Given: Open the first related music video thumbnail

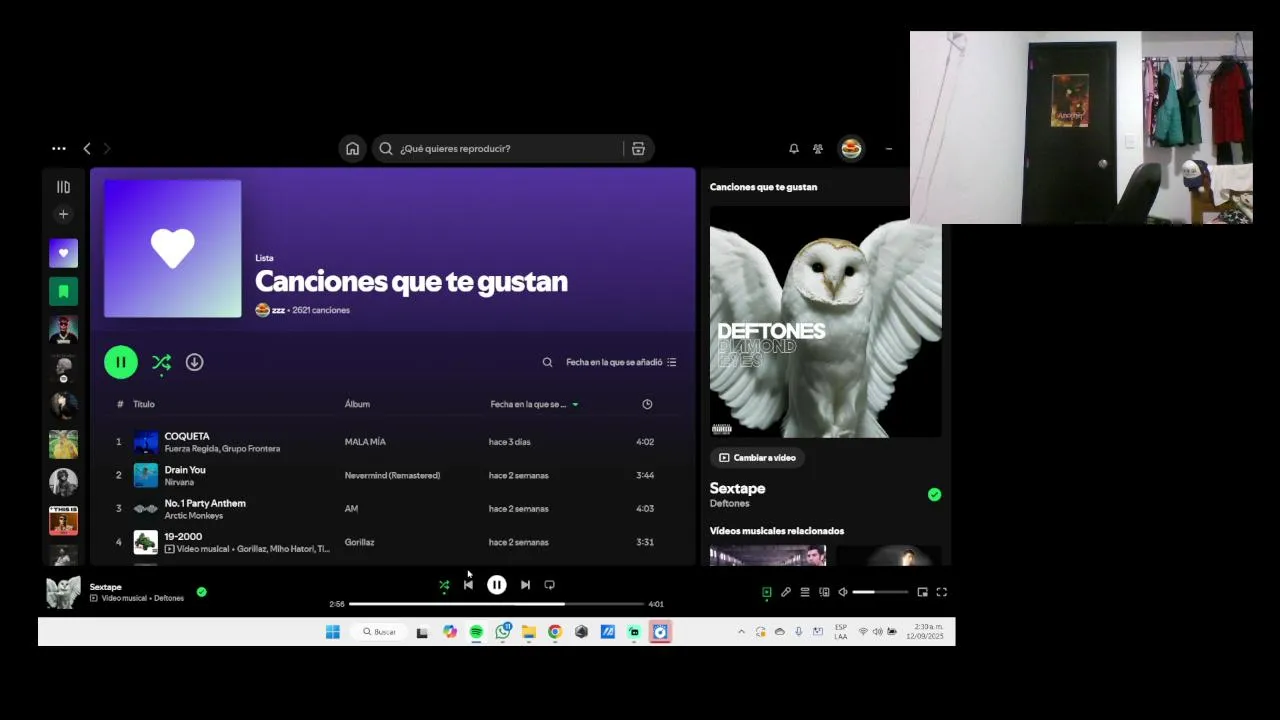Looking at the screenshot, I should point(768,555).
